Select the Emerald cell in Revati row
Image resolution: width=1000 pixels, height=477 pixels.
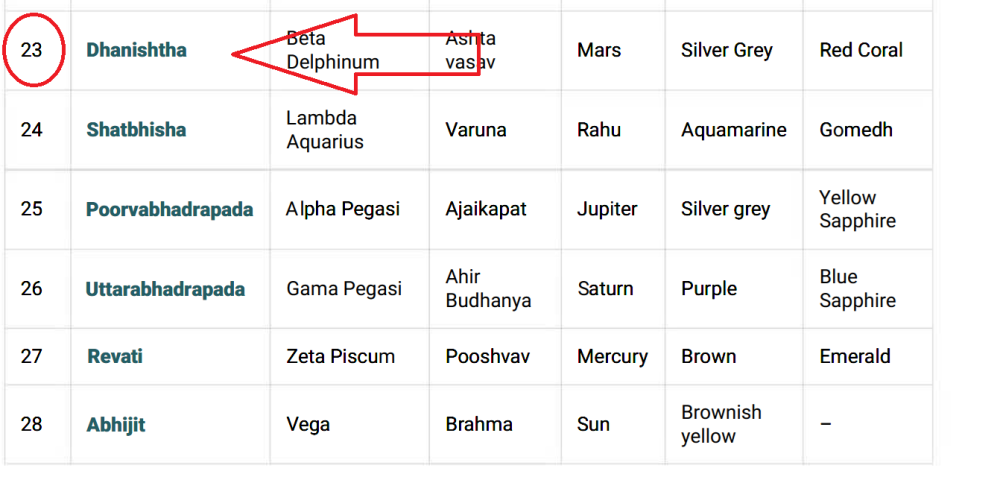tap(854, 357)
